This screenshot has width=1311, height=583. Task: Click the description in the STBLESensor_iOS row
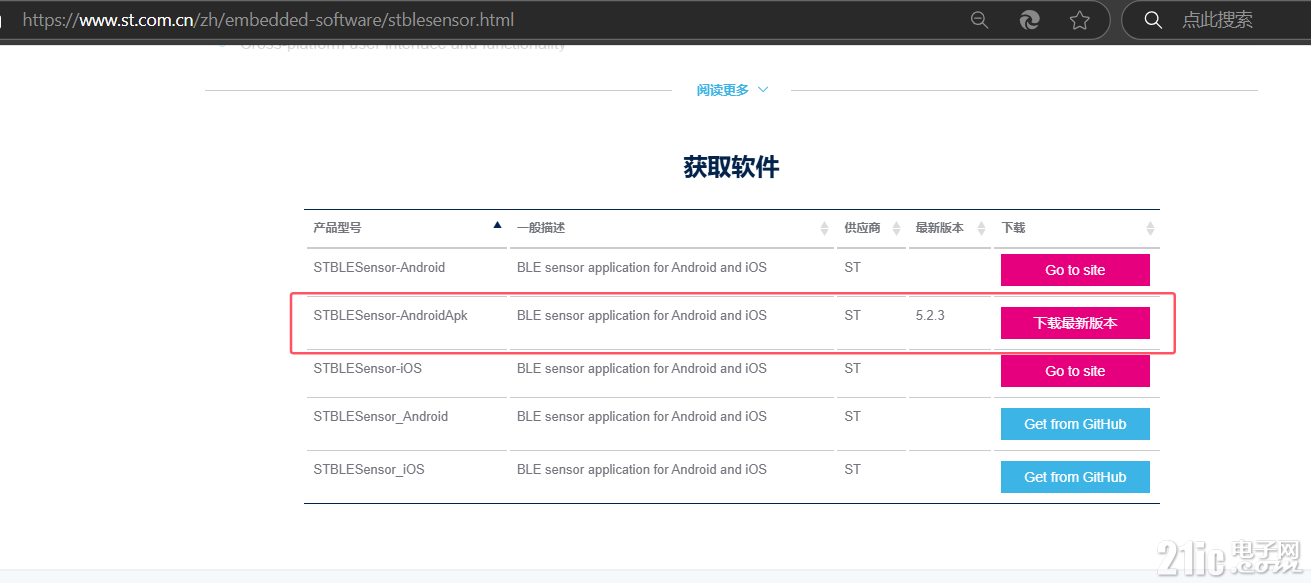[x=642, y=469]
